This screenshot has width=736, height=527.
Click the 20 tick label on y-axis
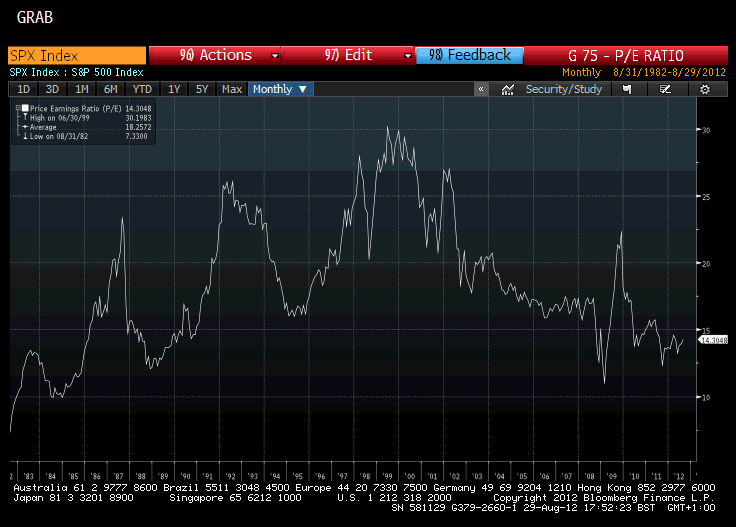[x=706, y=264]
